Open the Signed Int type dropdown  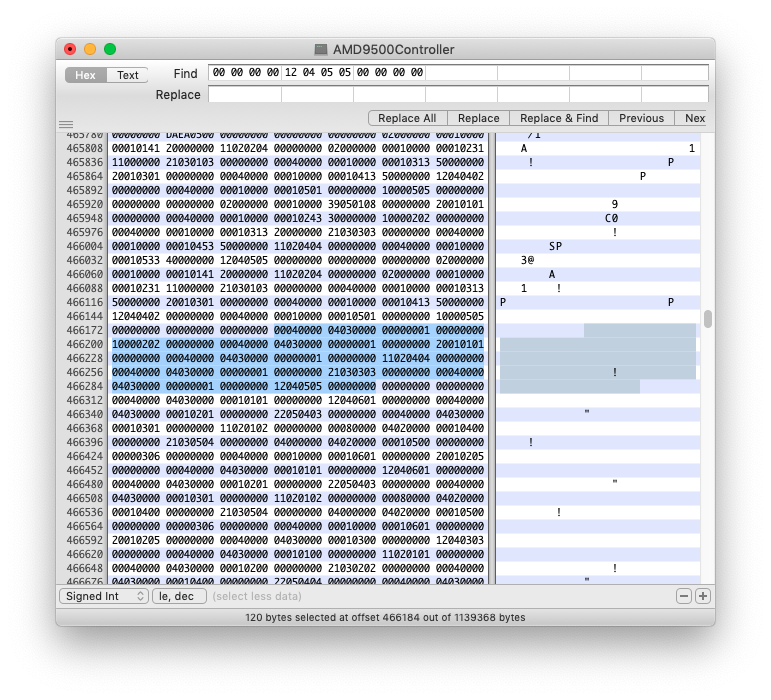104,596
